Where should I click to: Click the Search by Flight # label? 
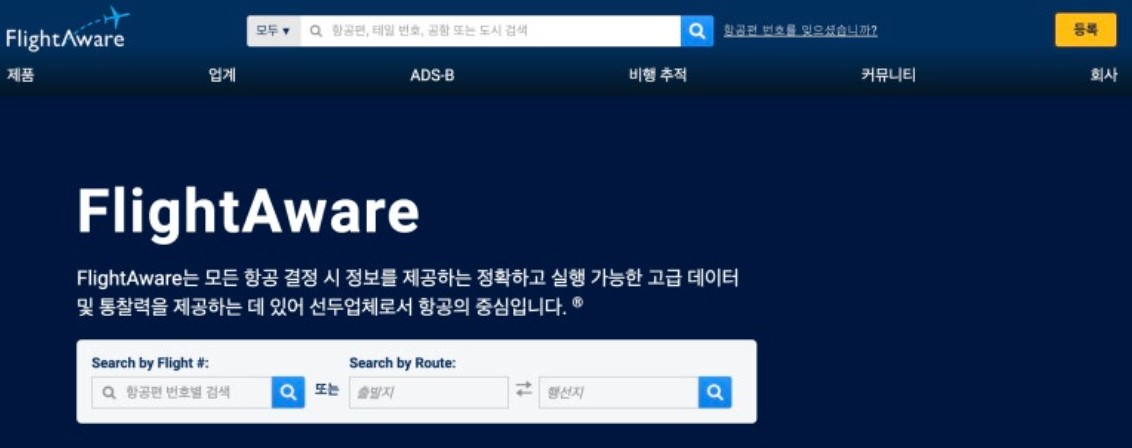pos(150,363)
